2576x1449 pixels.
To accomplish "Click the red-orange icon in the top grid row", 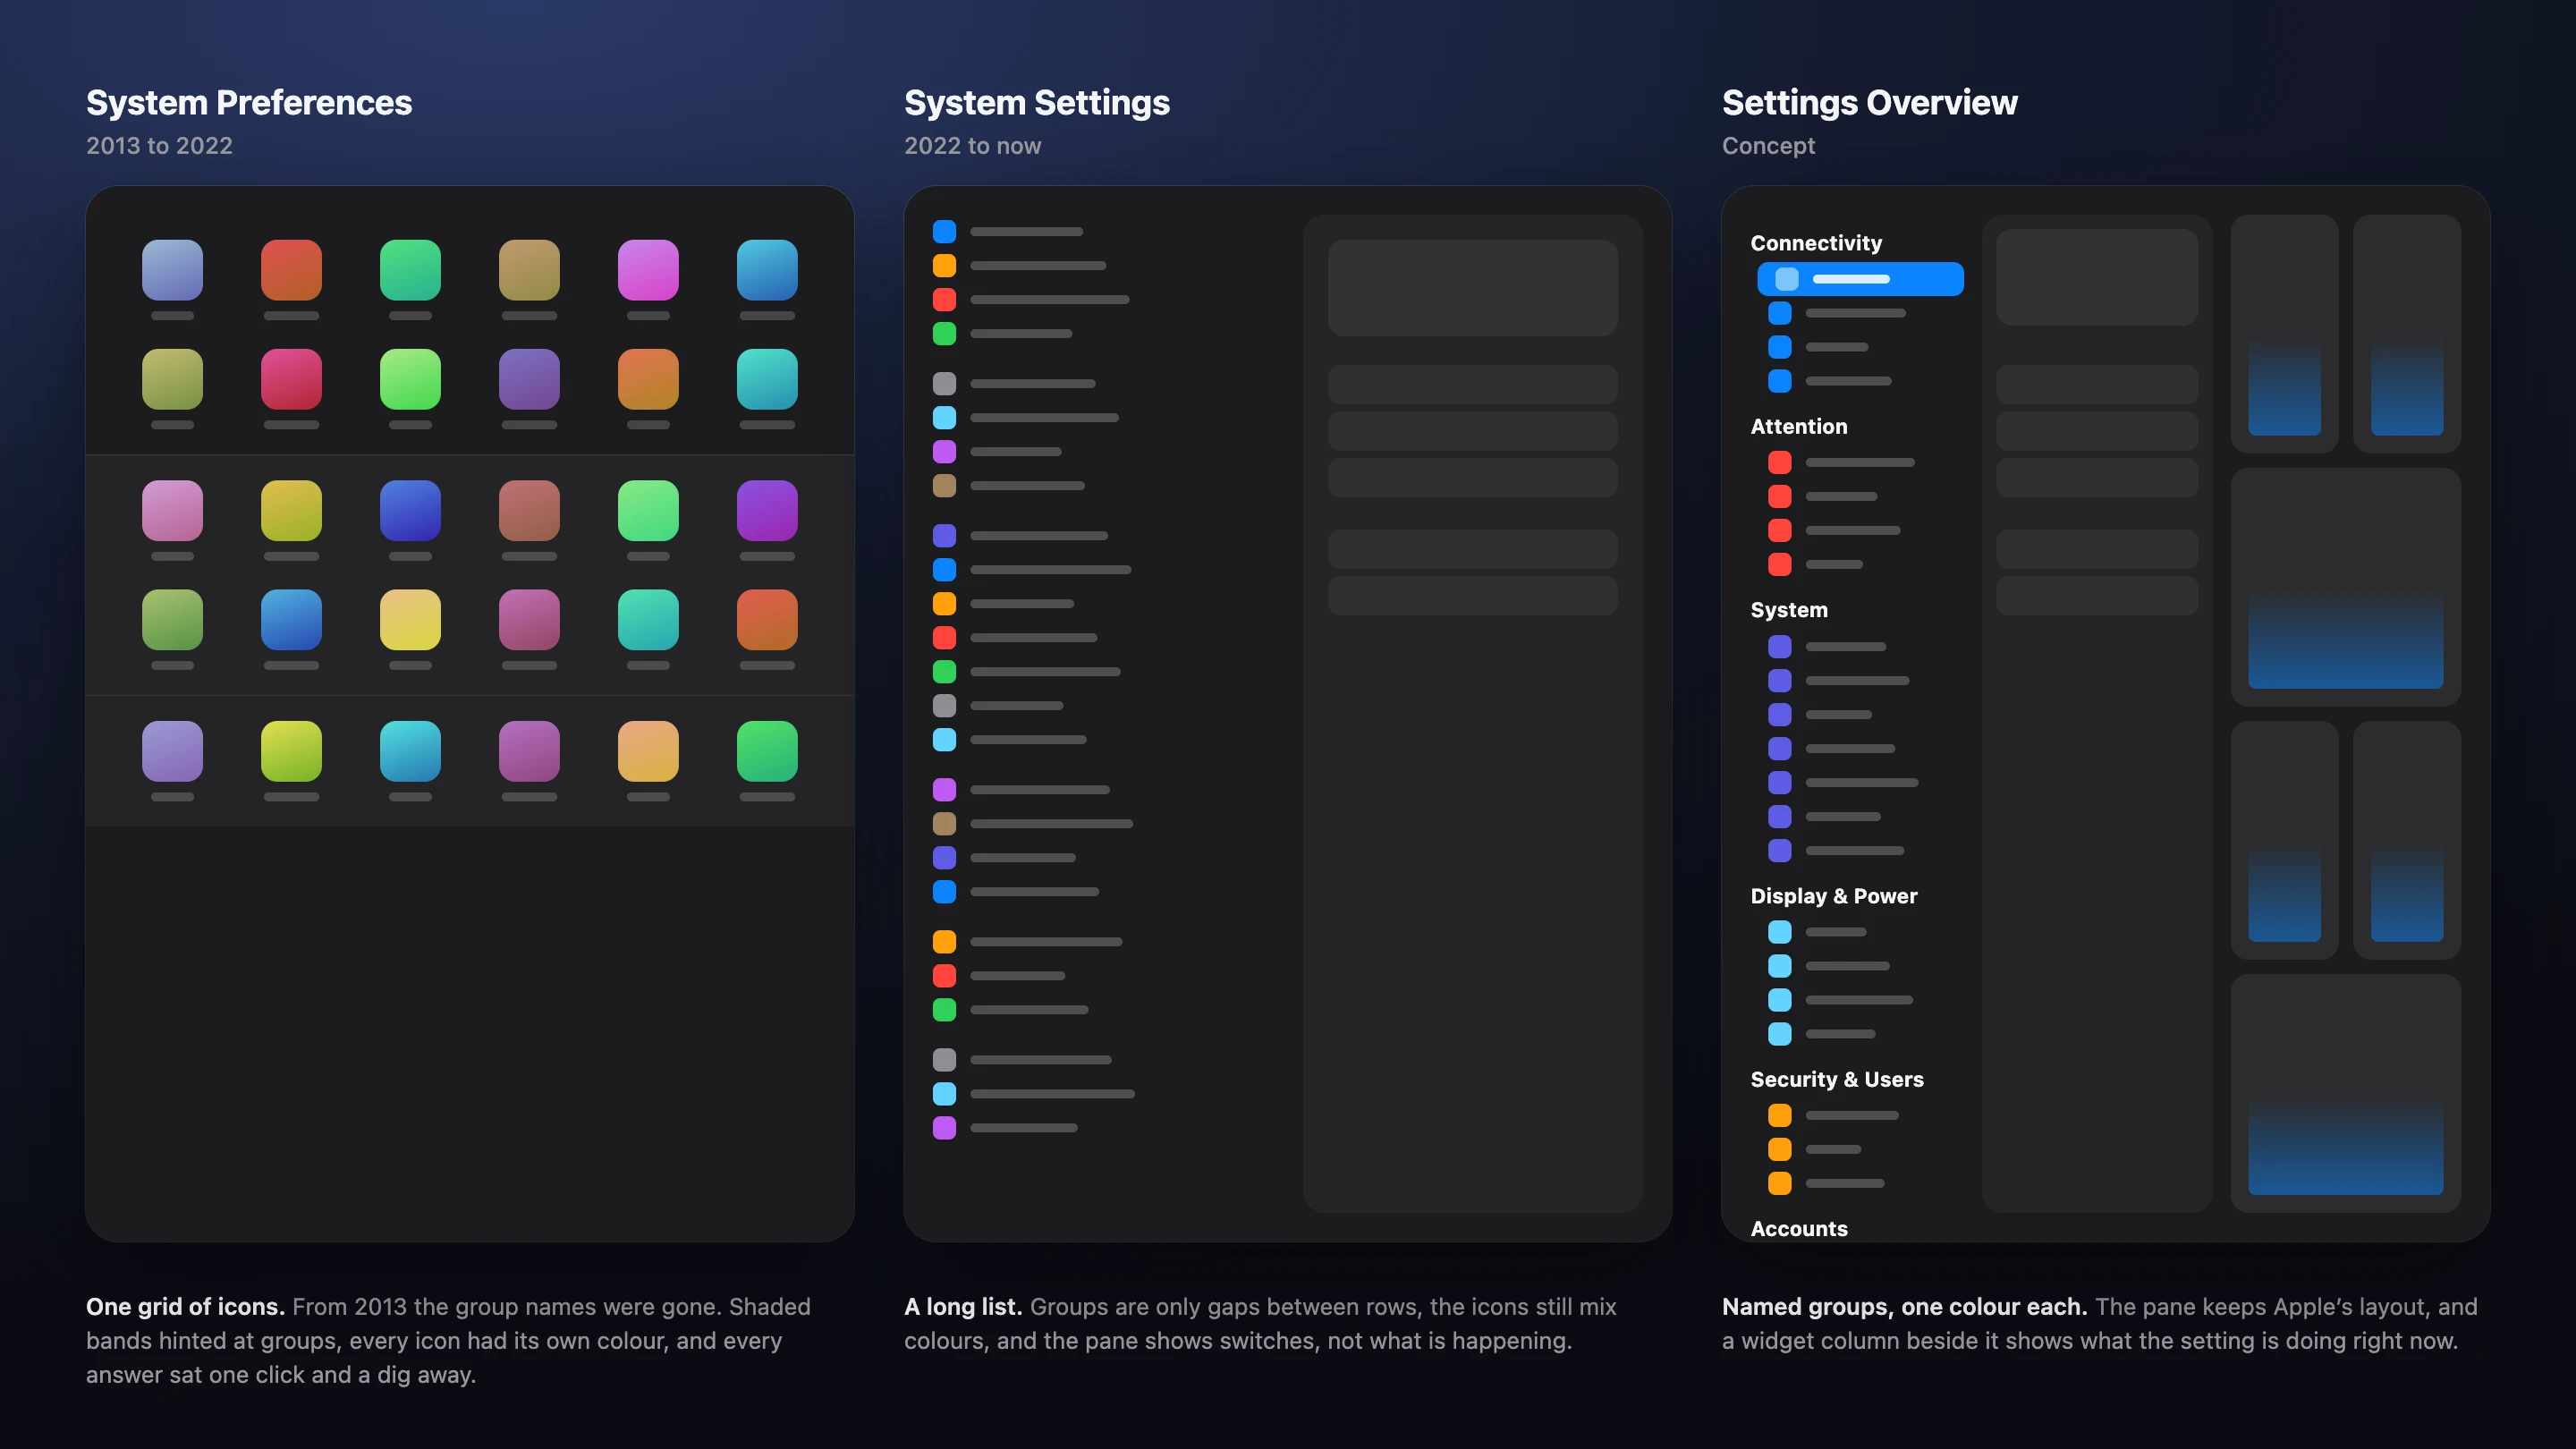I will [291, 270].
